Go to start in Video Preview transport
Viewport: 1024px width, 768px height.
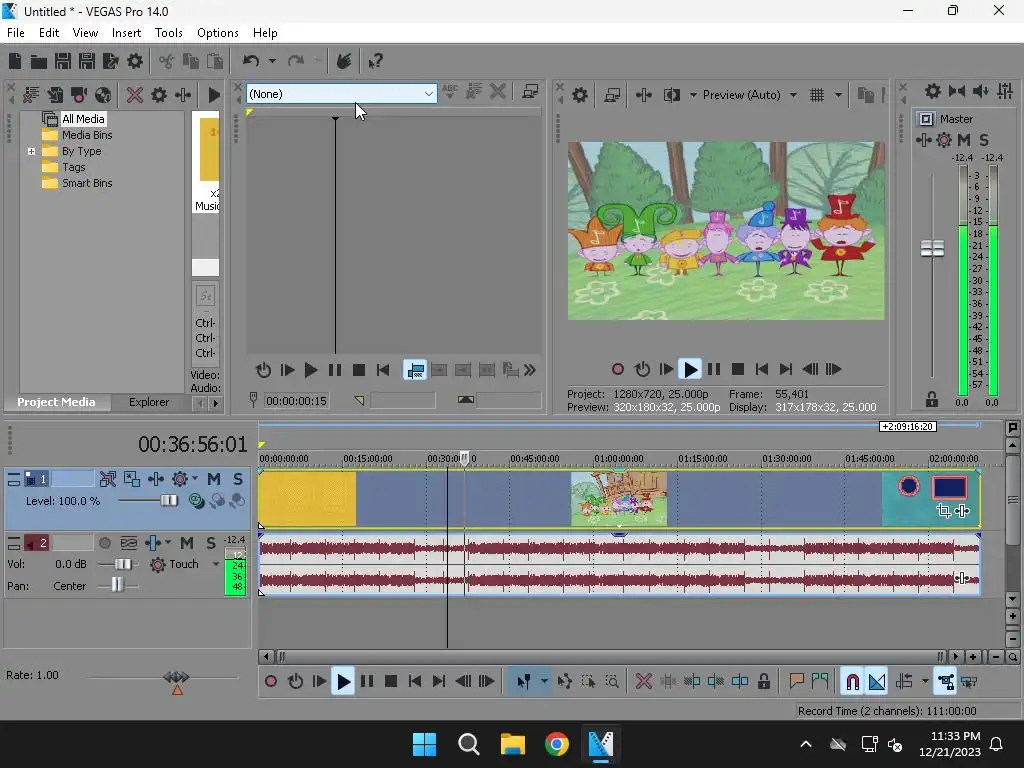click(761, 370)
